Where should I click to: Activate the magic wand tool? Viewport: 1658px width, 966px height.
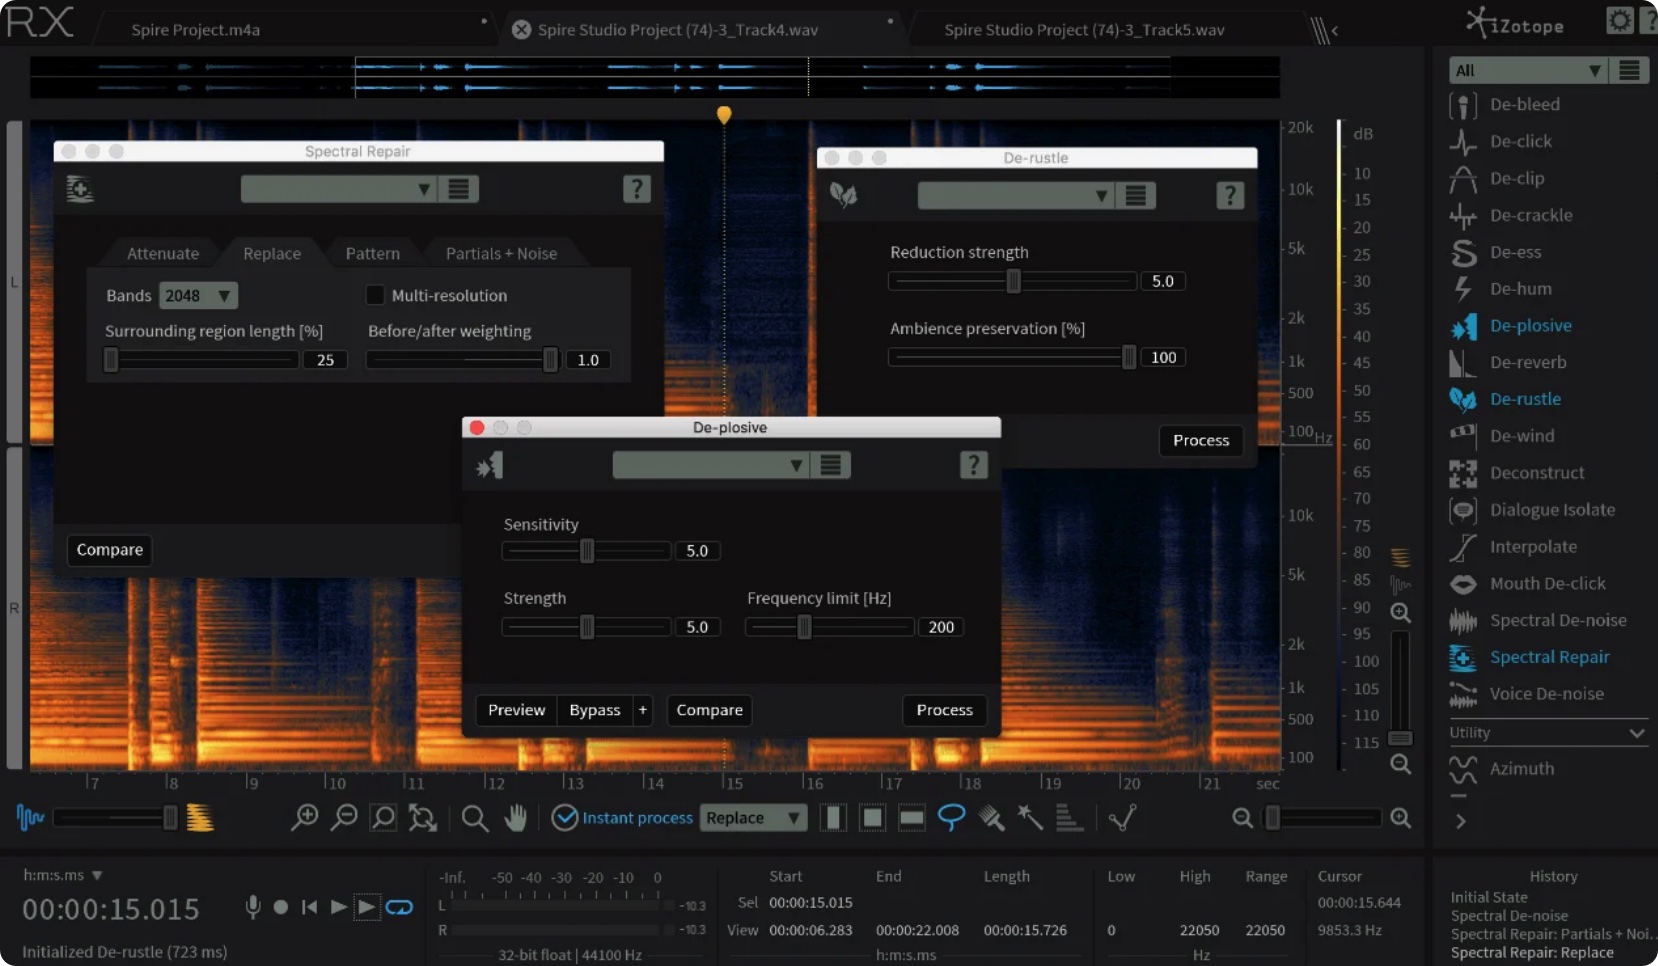pyautogui.click(x=1032, y=818)
